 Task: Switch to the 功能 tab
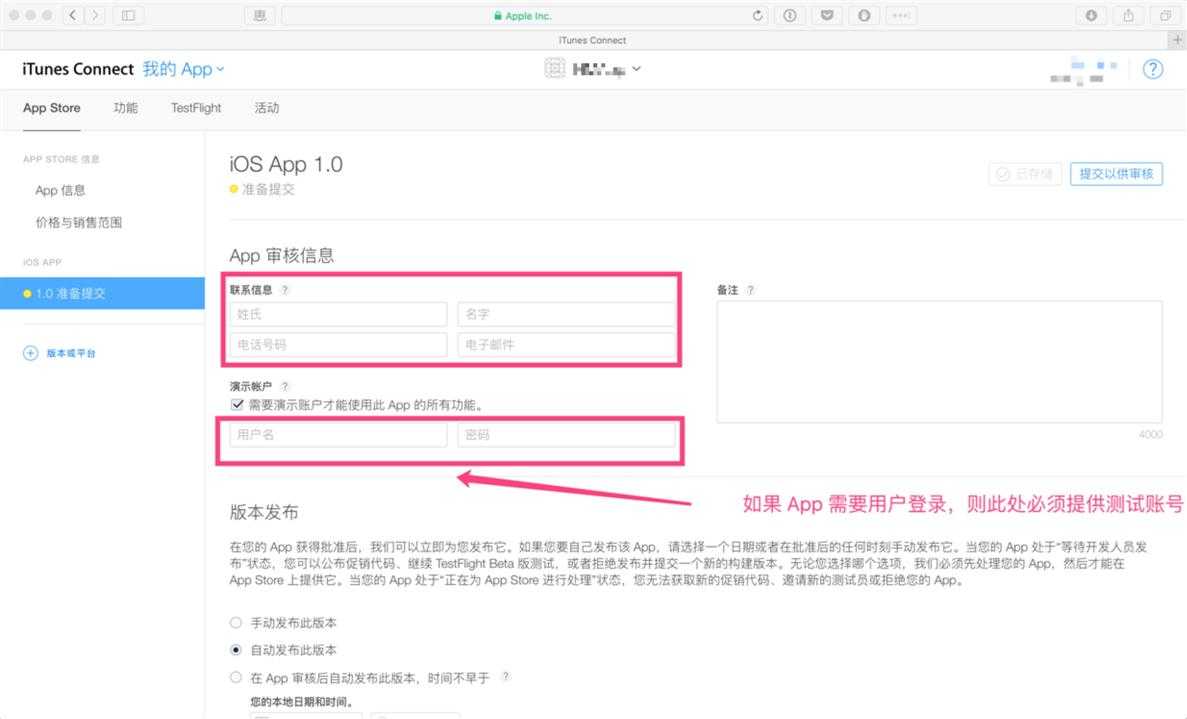[126, 108]
